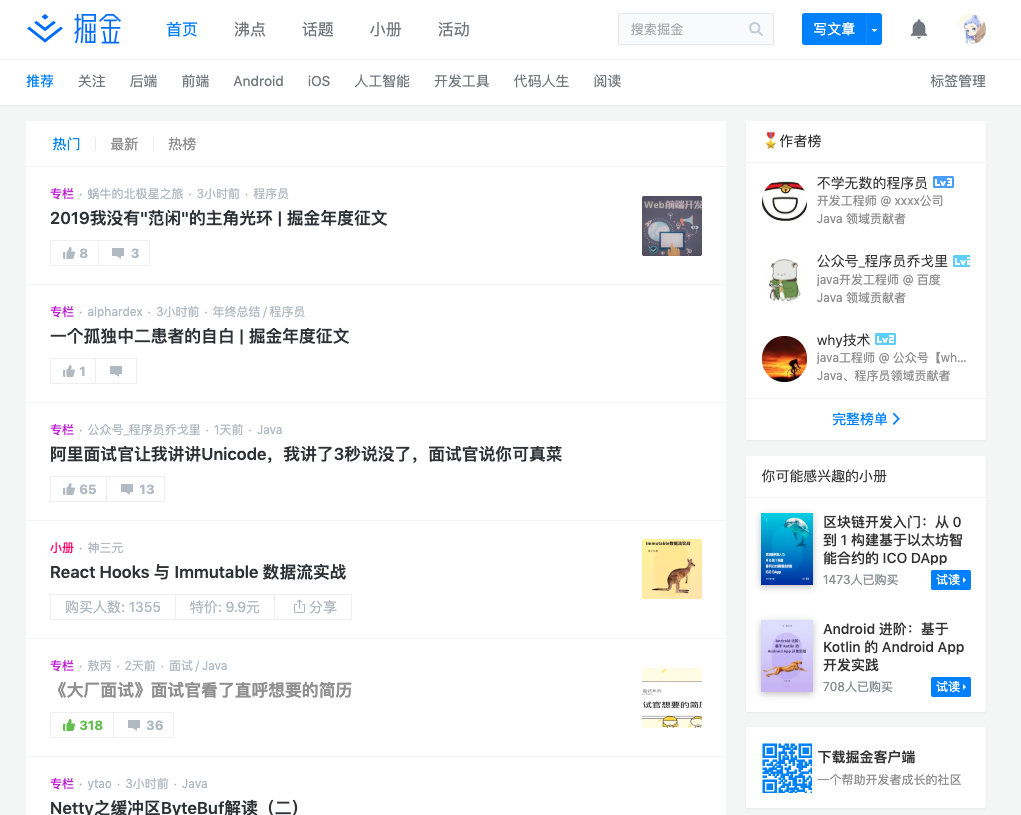1021x815 pixels.
Task: Click the search magnifier icon
Action: pyautogui.click(x=755, y=29)
